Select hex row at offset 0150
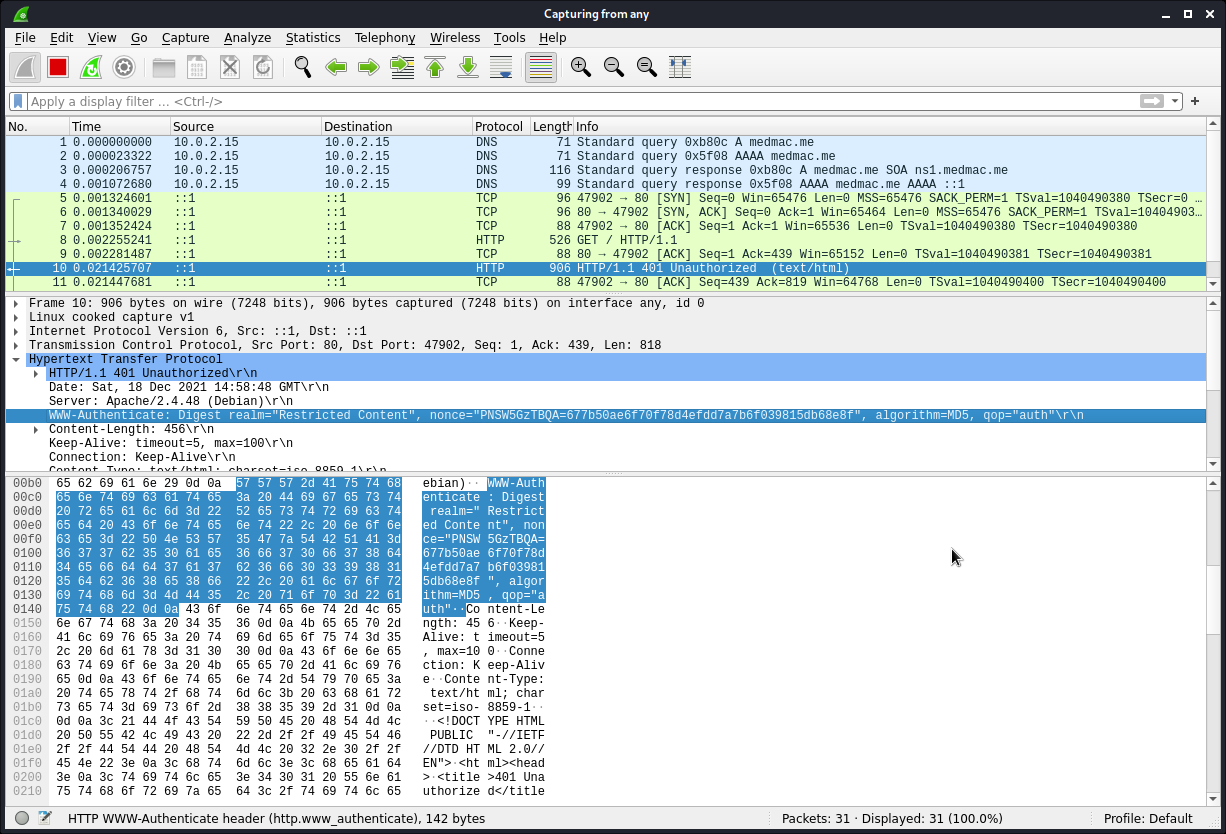This screenshot has width=1226, height=834. [x=280, y=623]
